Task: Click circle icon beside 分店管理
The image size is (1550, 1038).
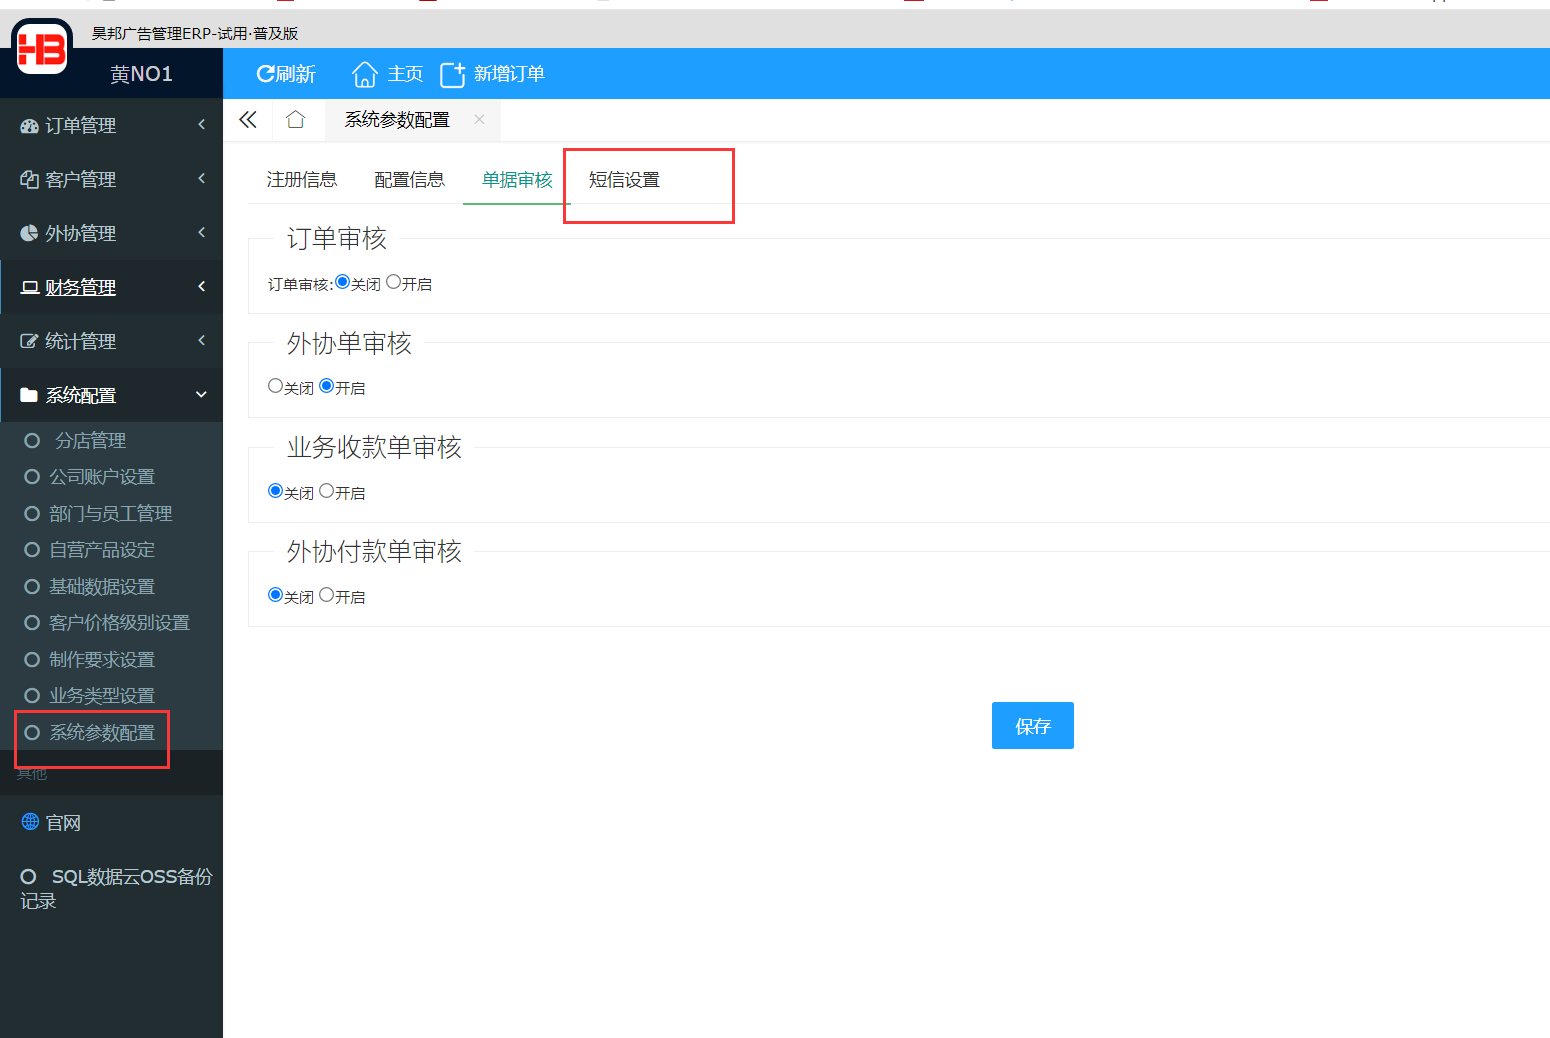Action: 32,441
